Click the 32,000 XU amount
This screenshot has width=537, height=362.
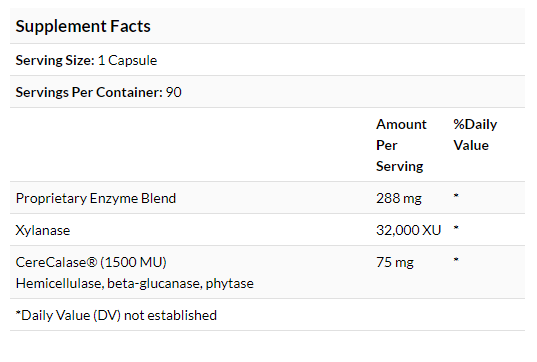click(x=409, y=230)
